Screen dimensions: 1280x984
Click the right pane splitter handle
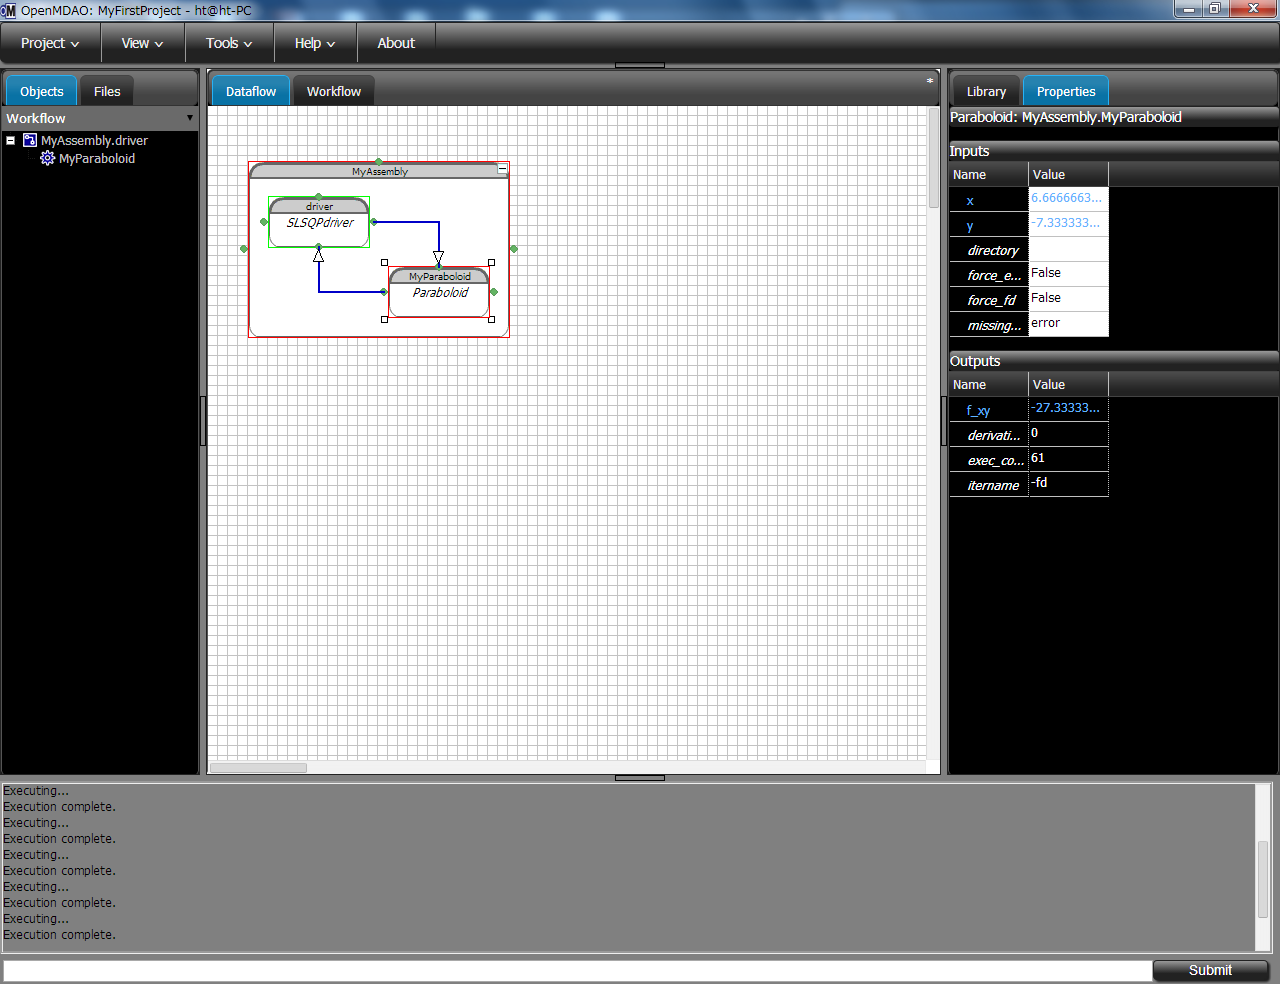(x=944, y=421)
